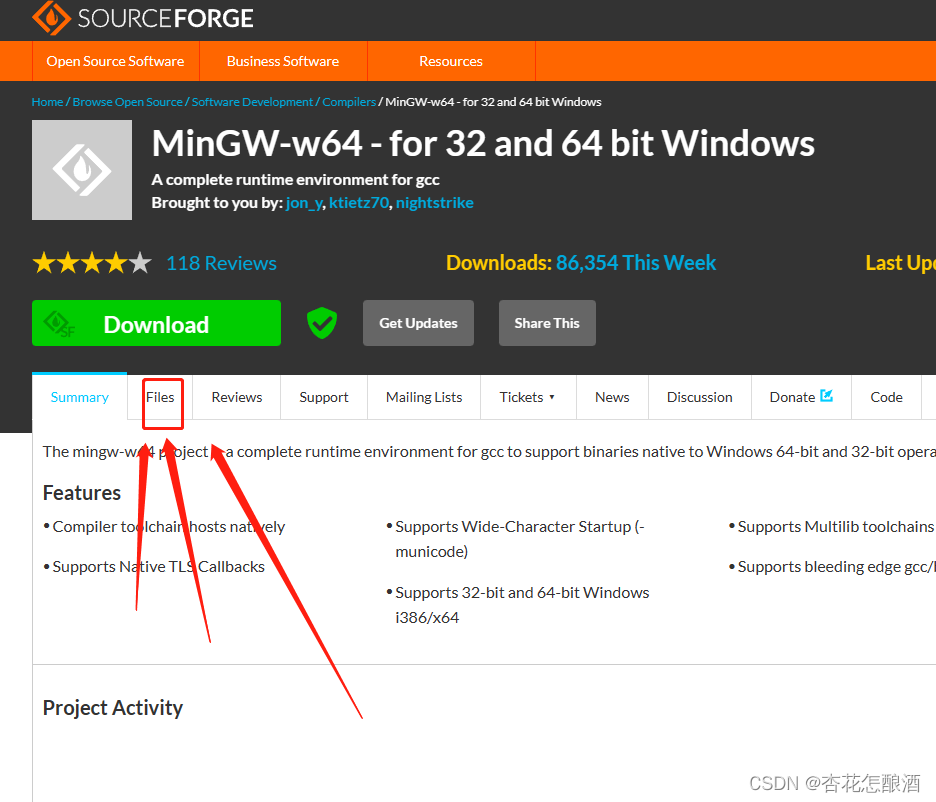Click the Get Updates button
This screenshot has height=802, width=936.
(418, 323)
